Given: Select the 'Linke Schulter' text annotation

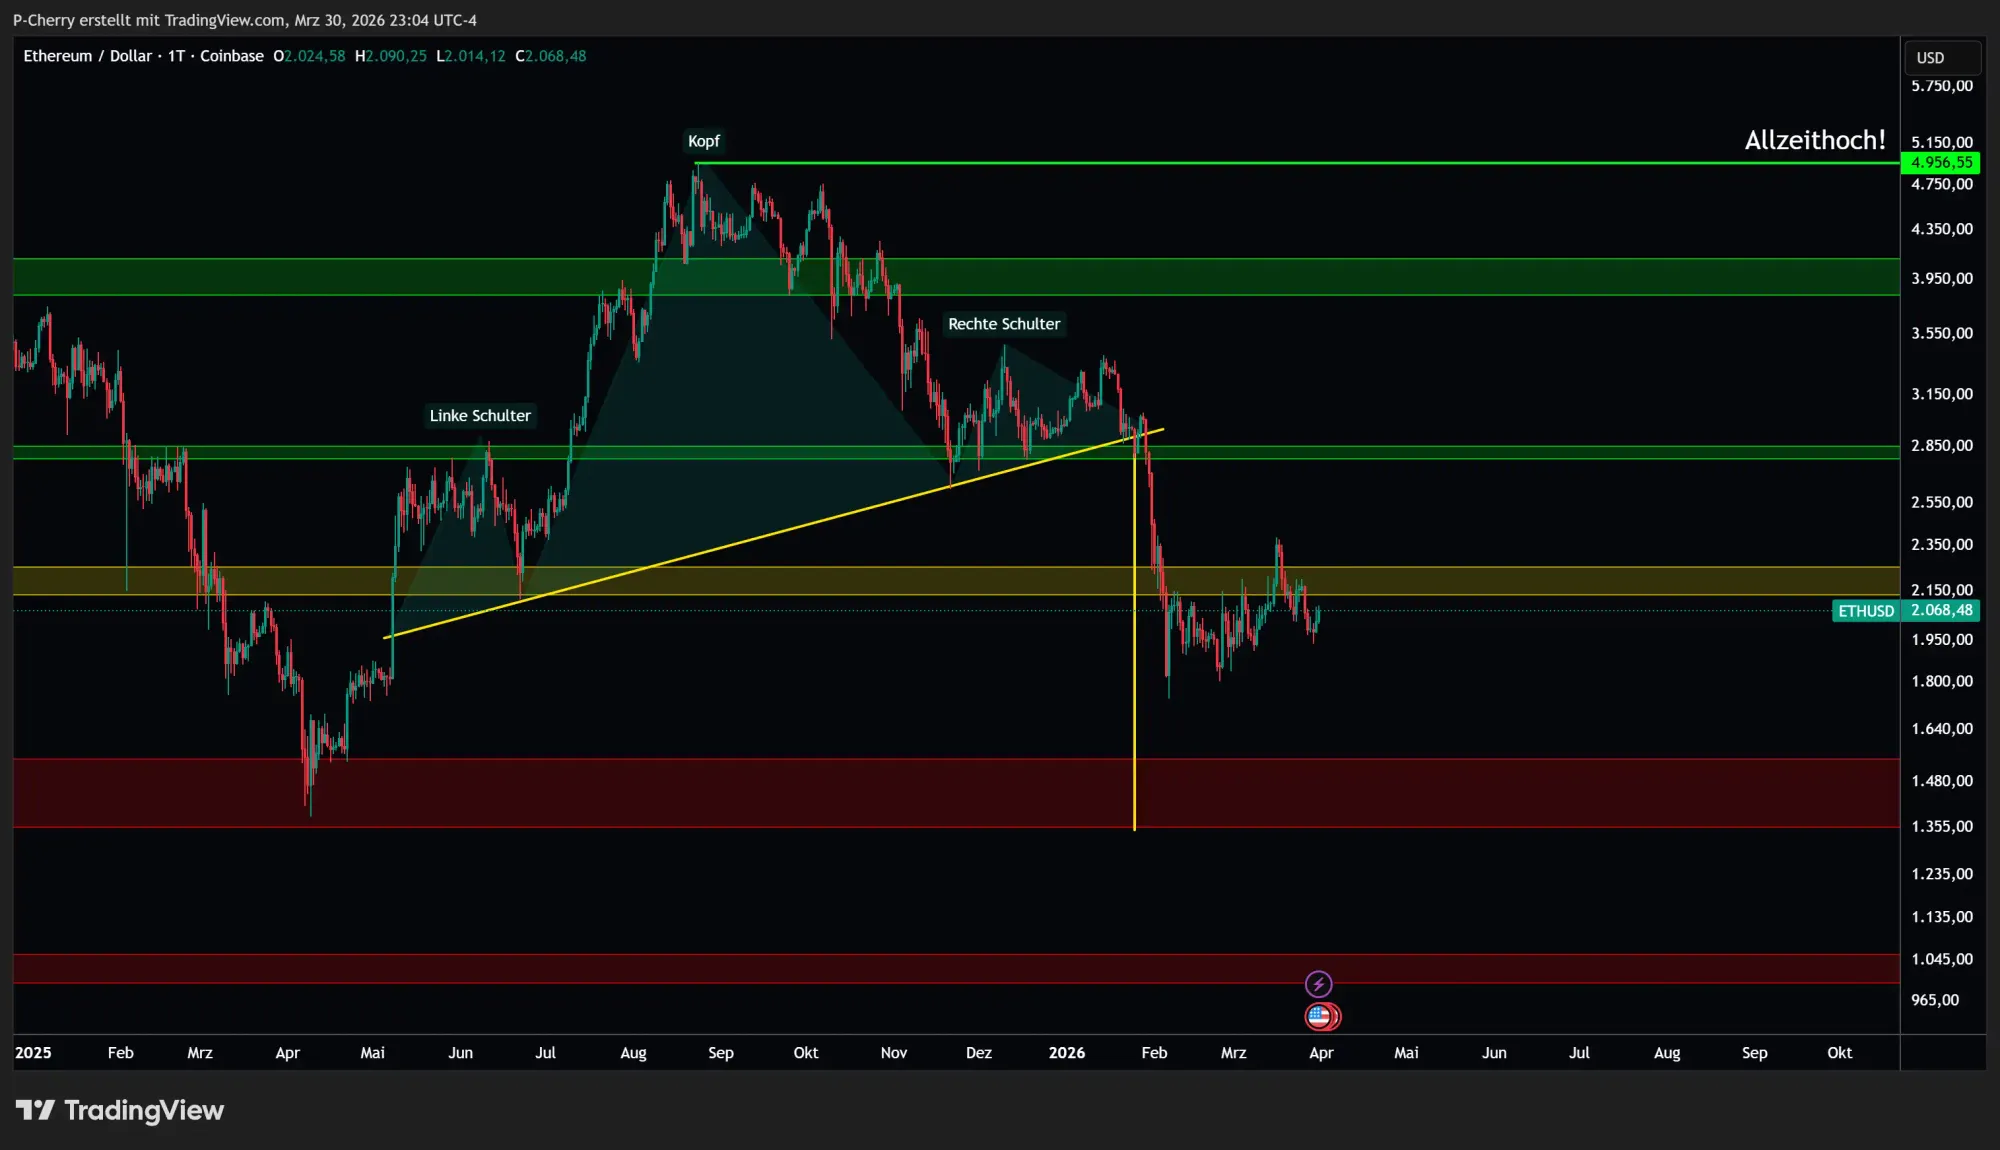Looking at the screenshot, I should [479, 415].
